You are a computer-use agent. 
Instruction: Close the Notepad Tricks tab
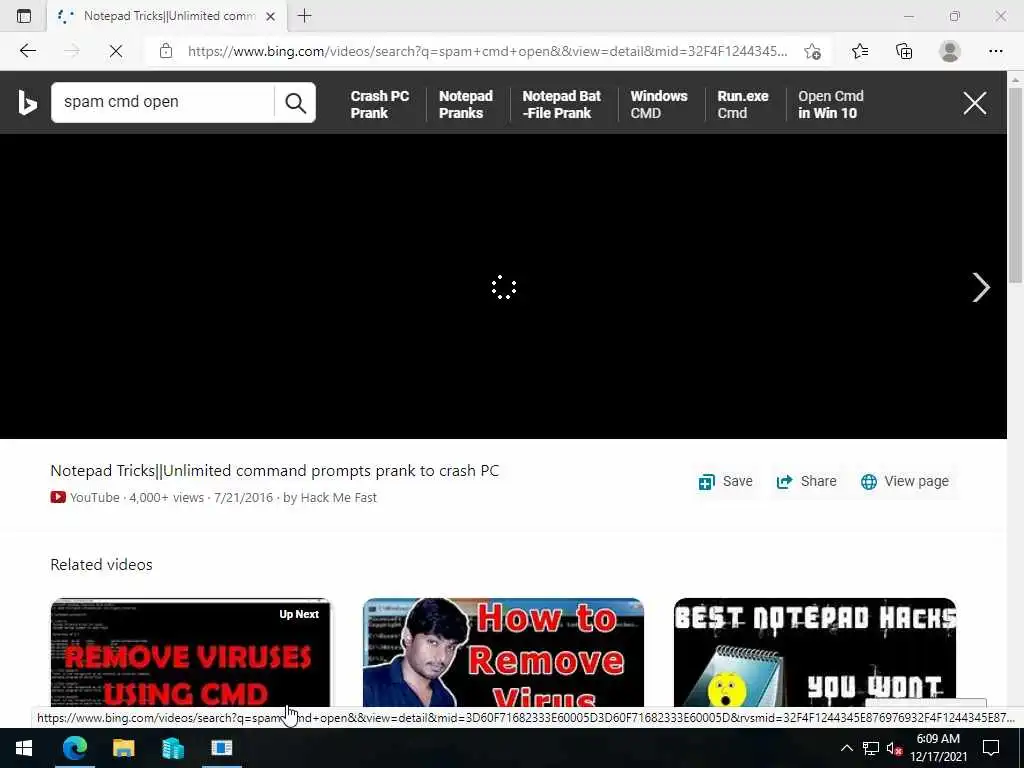point(270,16)
